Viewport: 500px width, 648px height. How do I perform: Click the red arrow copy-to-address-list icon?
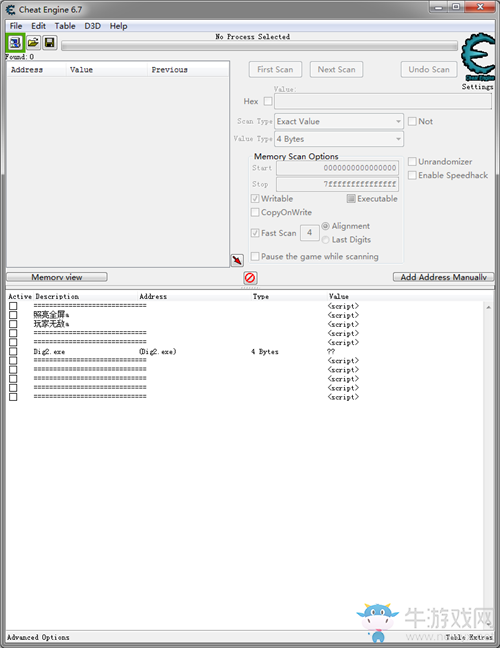coord(237,260)
